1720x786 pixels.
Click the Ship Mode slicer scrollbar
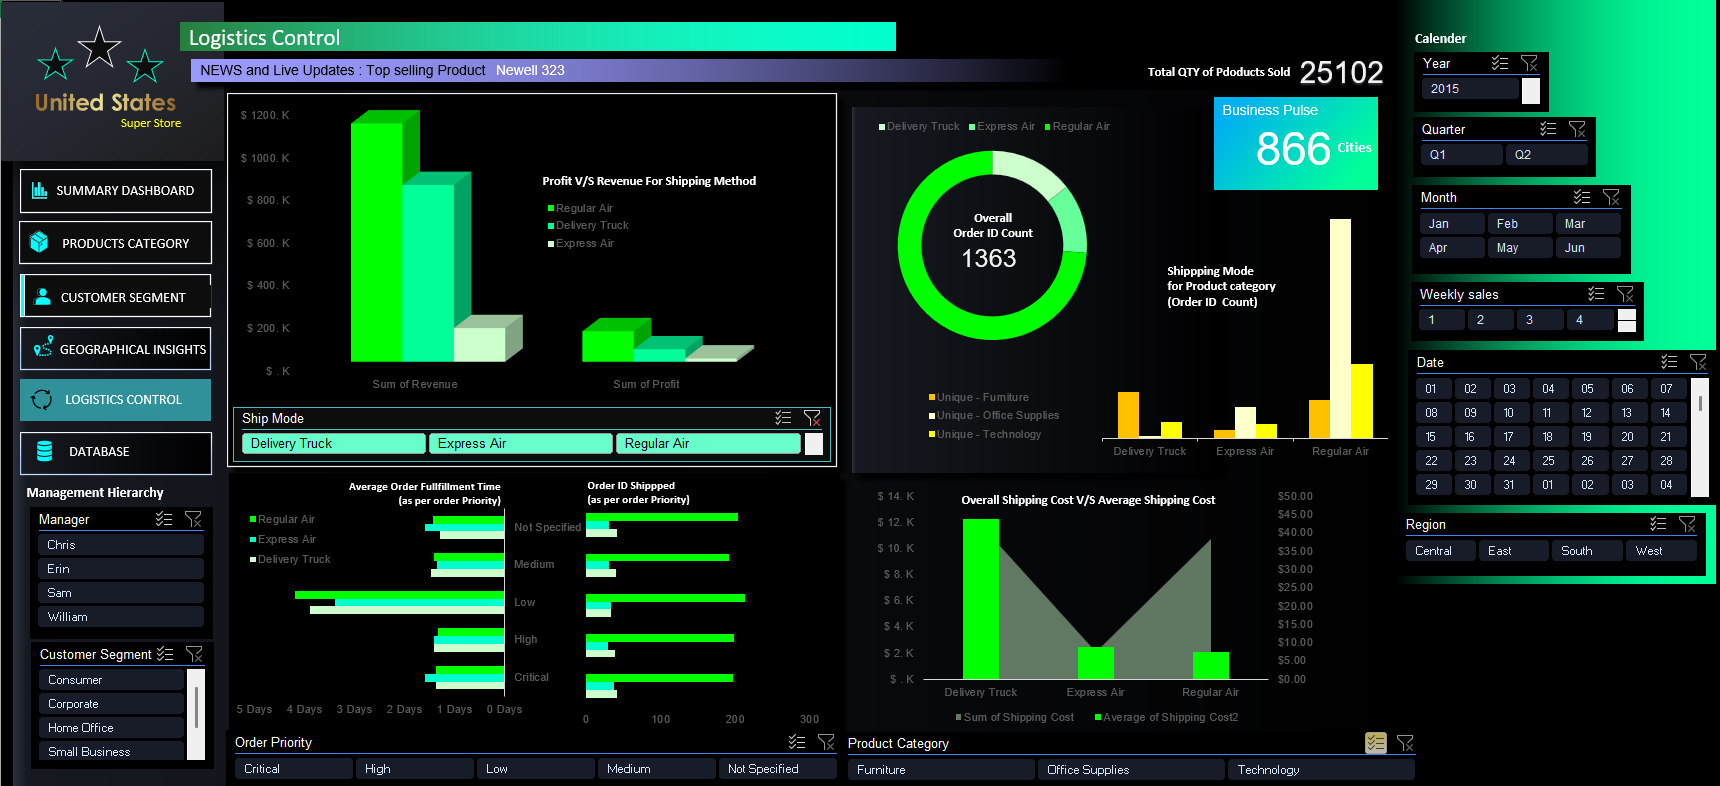[x=814, y=444]
